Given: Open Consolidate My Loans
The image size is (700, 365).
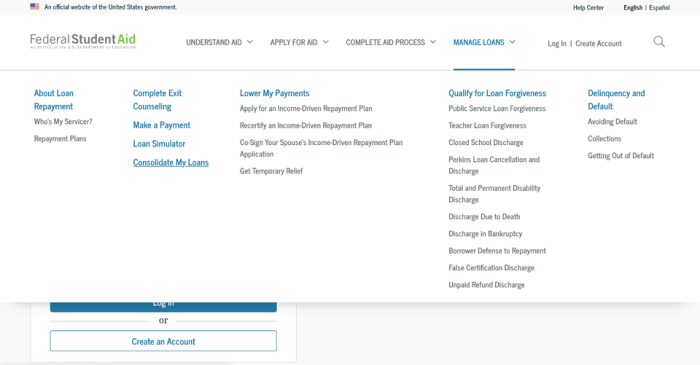Looking at the screenshot, I should [171, 162].
